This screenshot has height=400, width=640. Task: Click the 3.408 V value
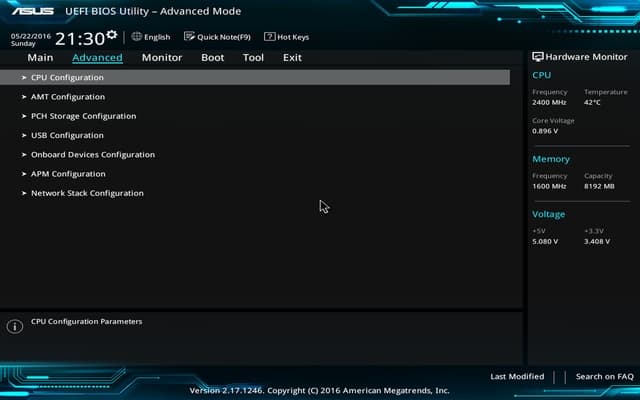pyautogui.click(x=597, y=242)
